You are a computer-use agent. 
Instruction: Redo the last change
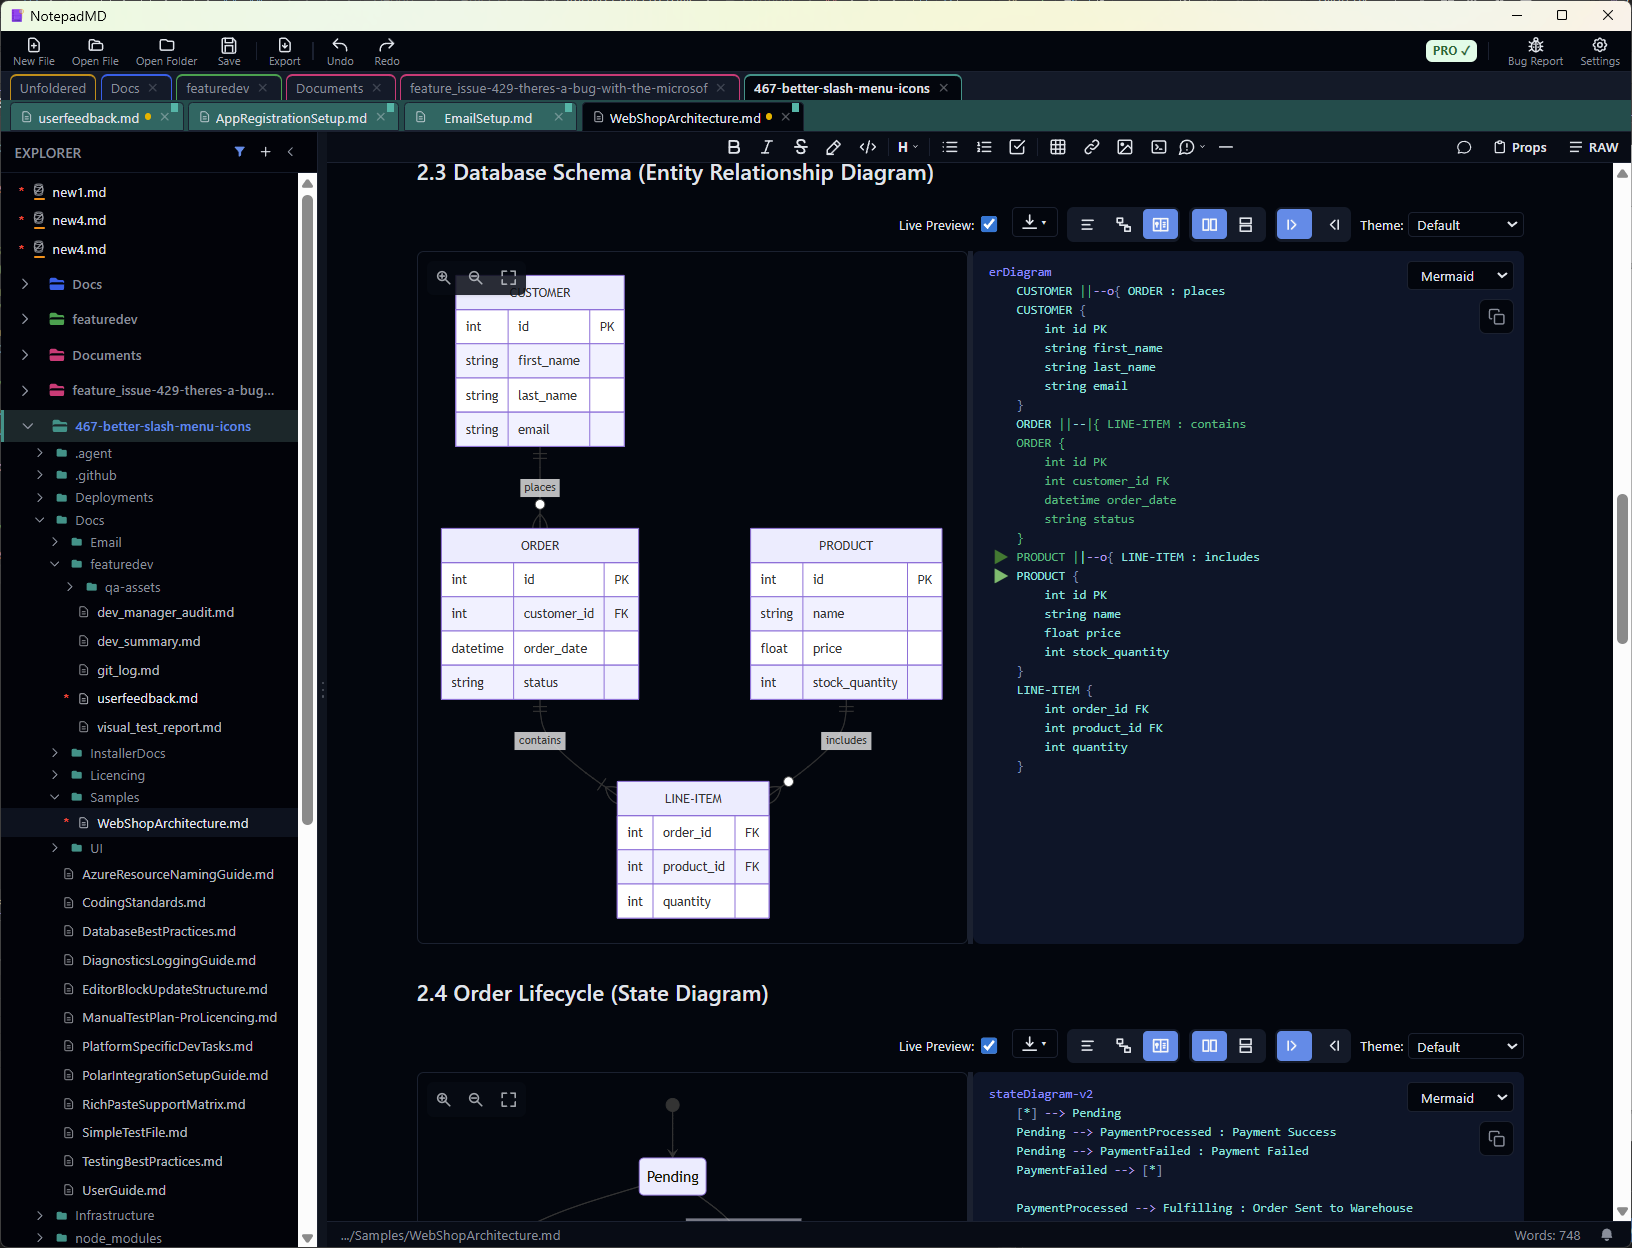[x=387, y=51]
